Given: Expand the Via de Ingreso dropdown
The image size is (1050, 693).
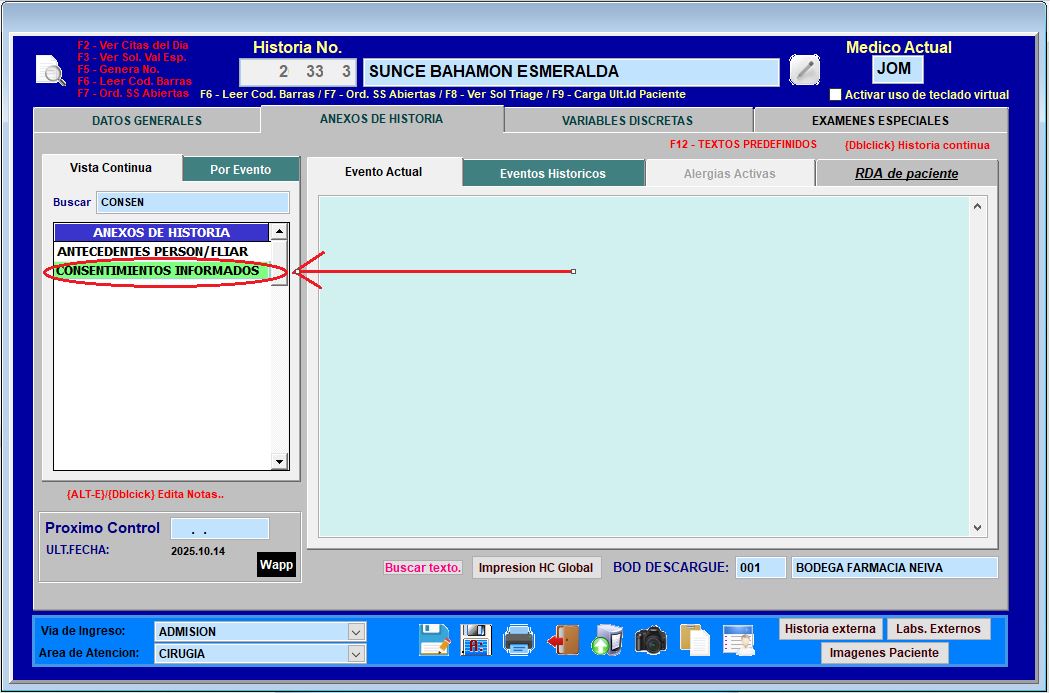Looking at the screenshot, I should point(356,631).
